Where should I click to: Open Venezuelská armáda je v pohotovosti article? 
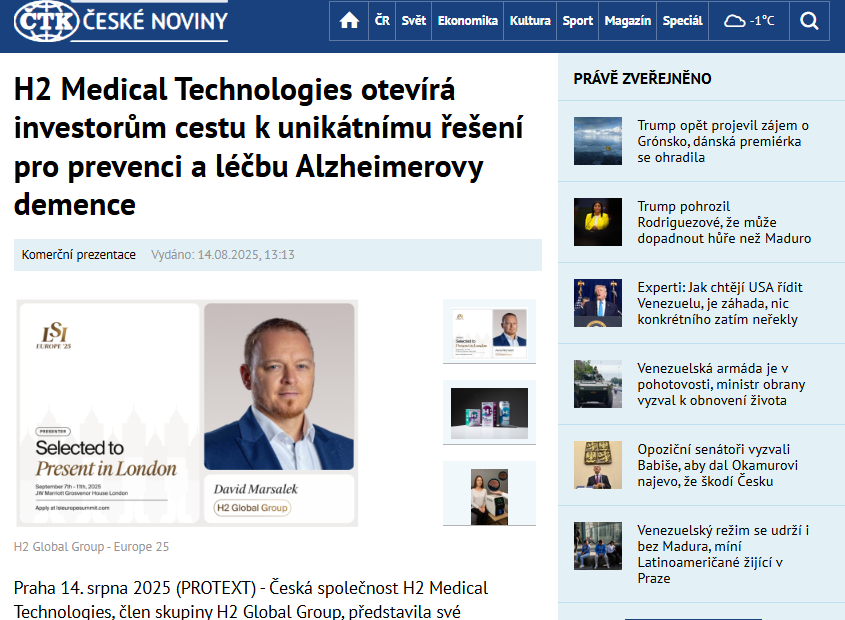(x=721, y=384)
